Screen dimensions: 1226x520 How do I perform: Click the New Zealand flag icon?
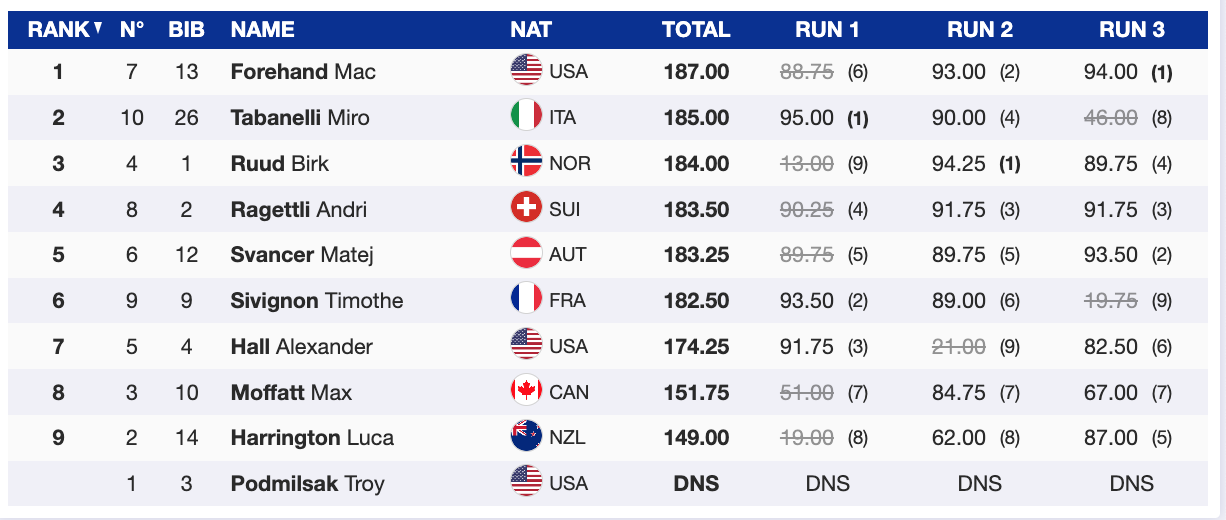[x=526, y=438]
